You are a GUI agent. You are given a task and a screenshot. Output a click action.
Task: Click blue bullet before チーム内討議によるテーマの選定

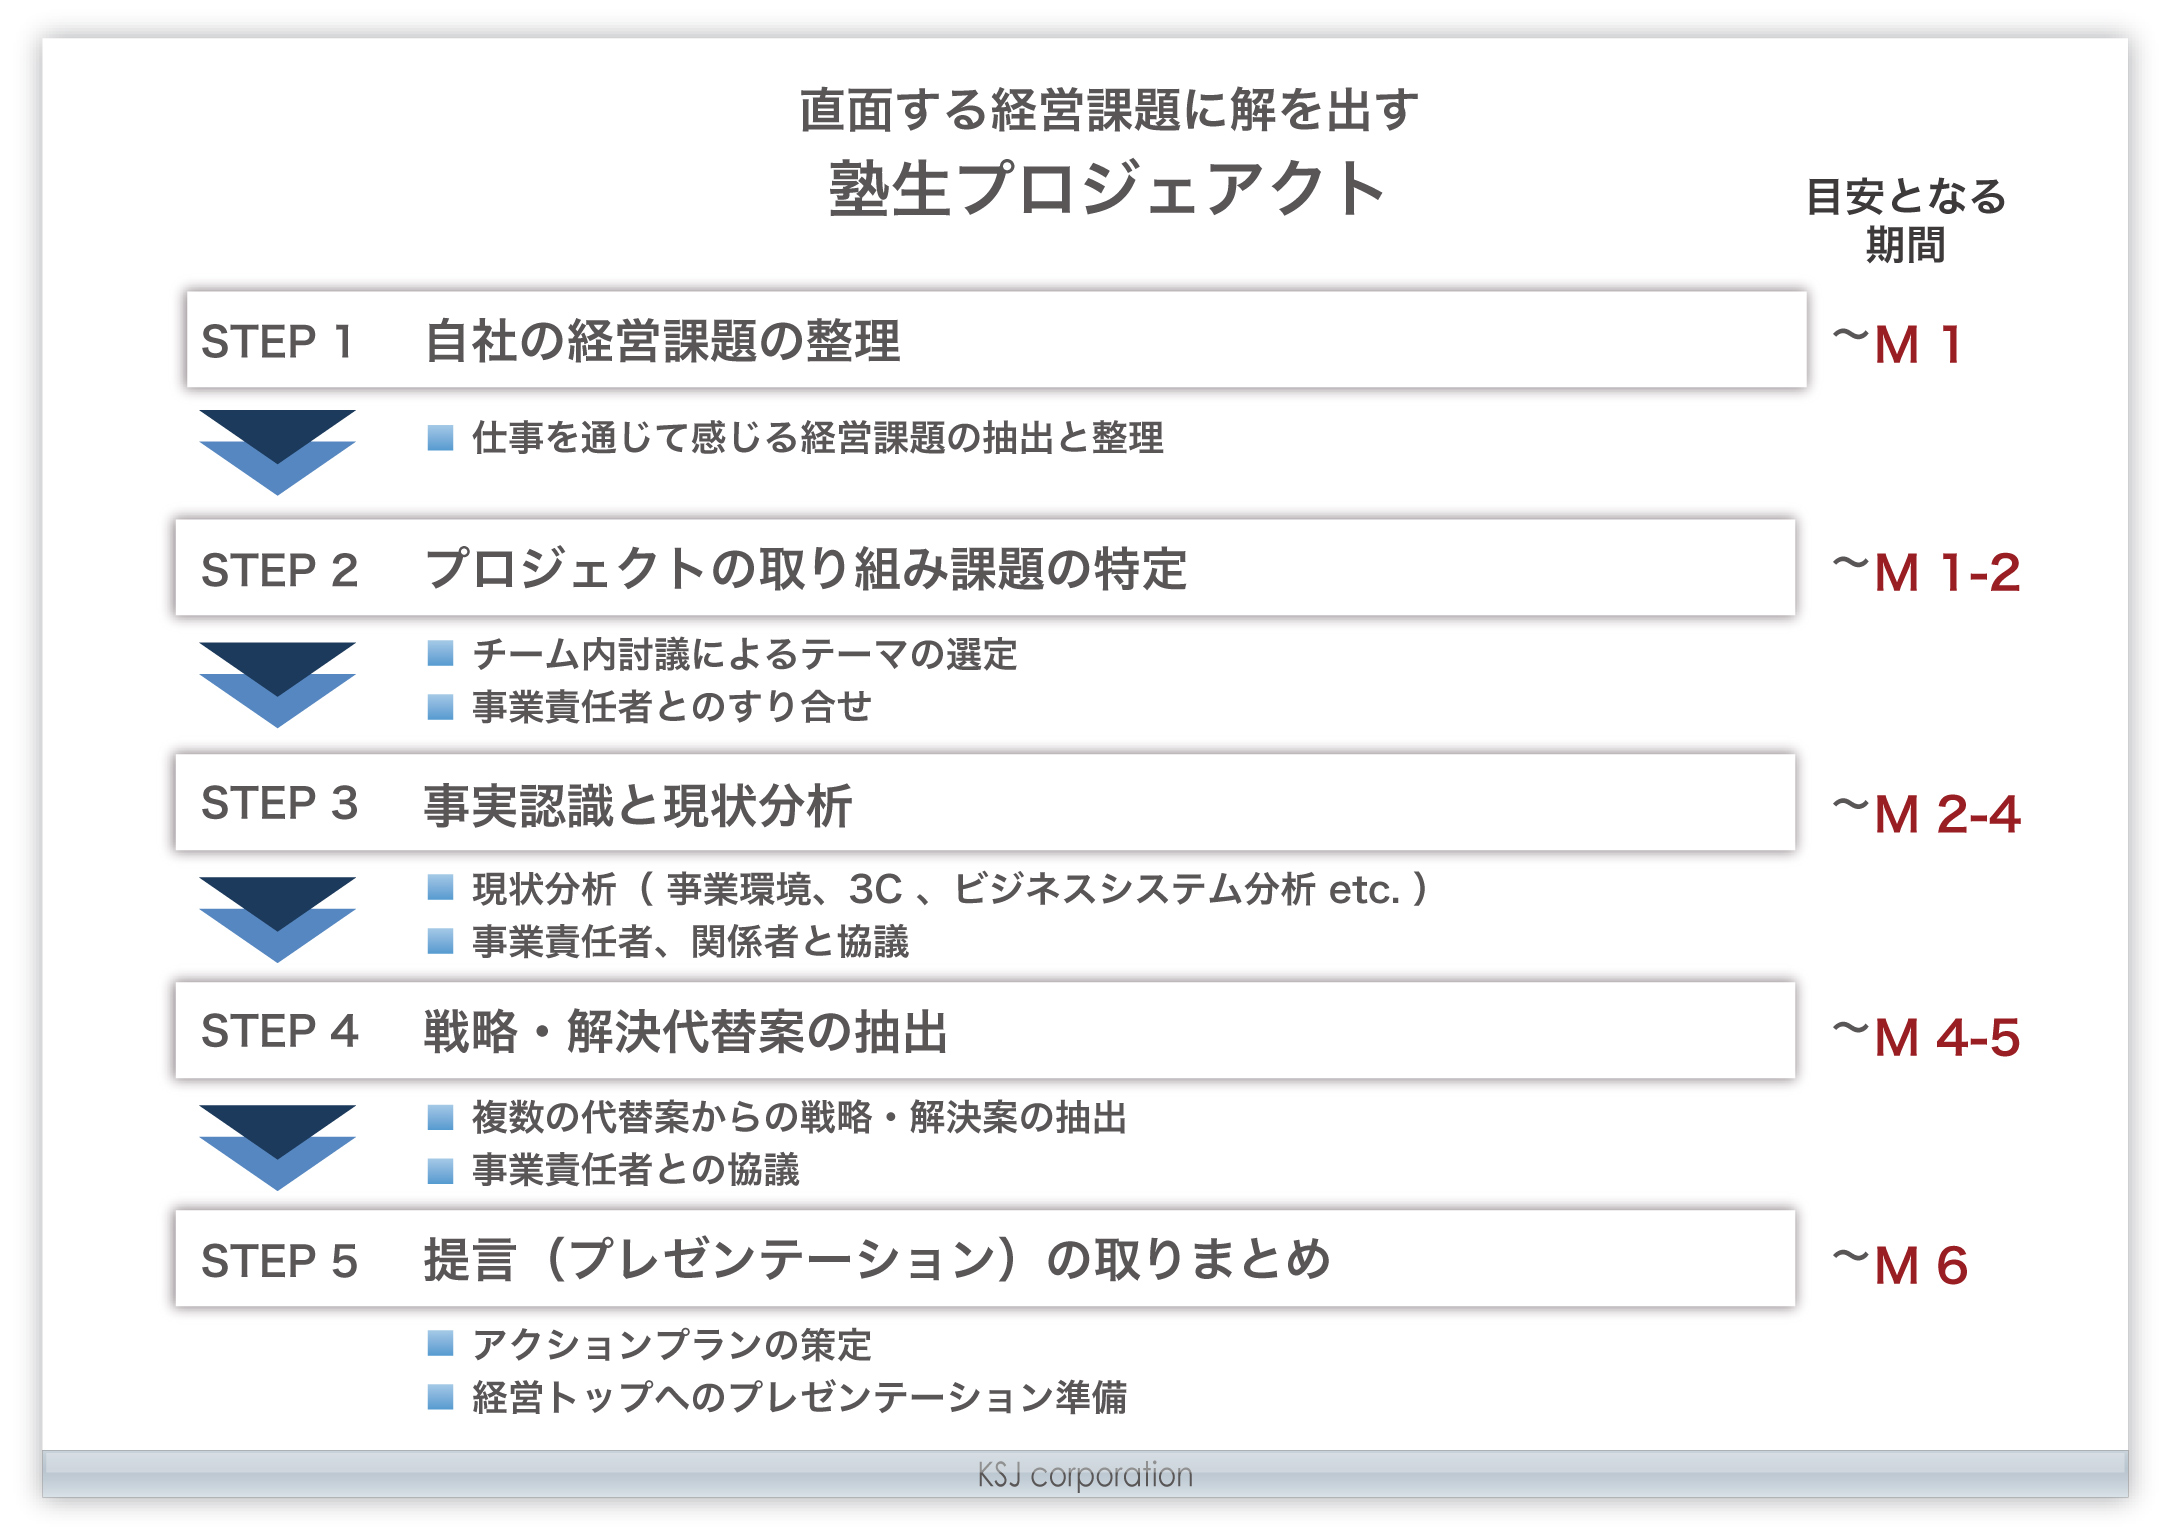click(x=440, y=654)
